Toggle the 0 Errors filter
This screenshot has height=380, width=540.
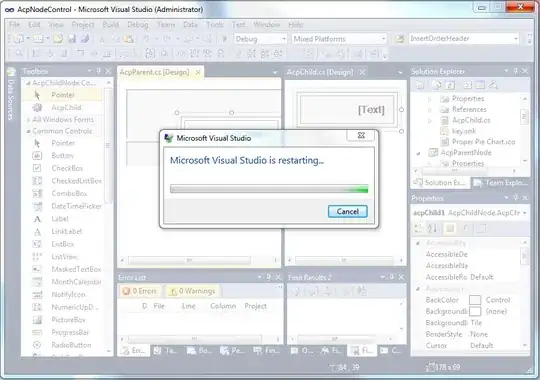coord(140,291)
